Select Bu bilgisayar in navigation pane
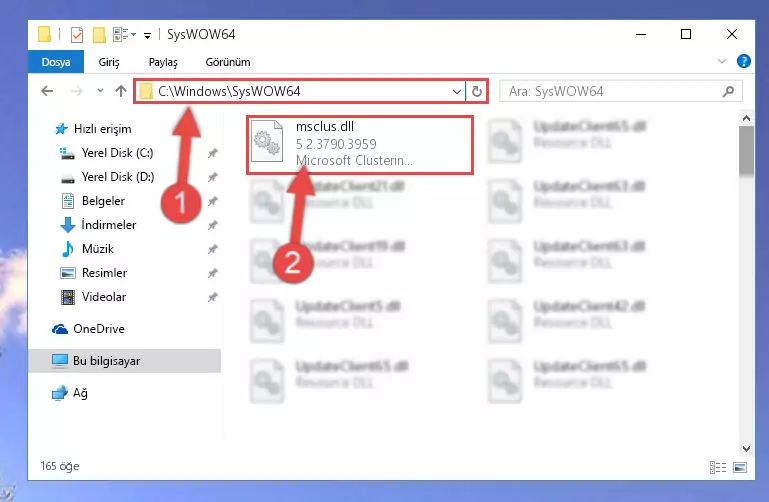The width and height of the screenshot is (769, 502). (x=125, y=361)
